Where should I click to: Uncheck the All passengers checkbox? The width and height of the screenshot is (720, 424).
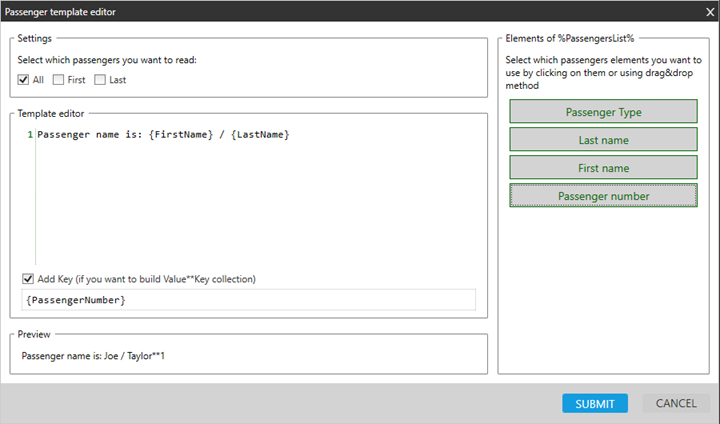click(23, 80)
